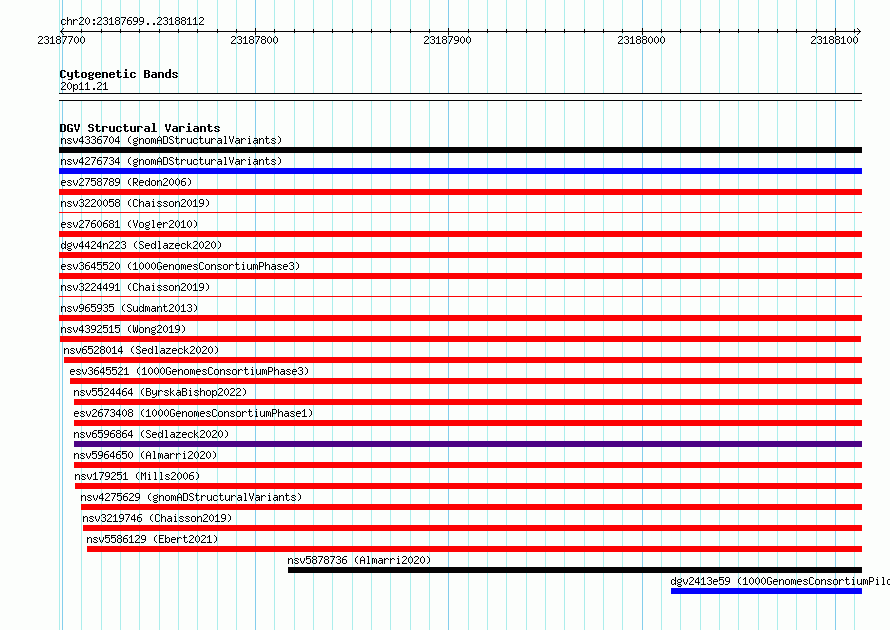Open the dgv2413e59 1000GenomesConsortium label
This screenshot has width=890, height=630.
point(780,581)
